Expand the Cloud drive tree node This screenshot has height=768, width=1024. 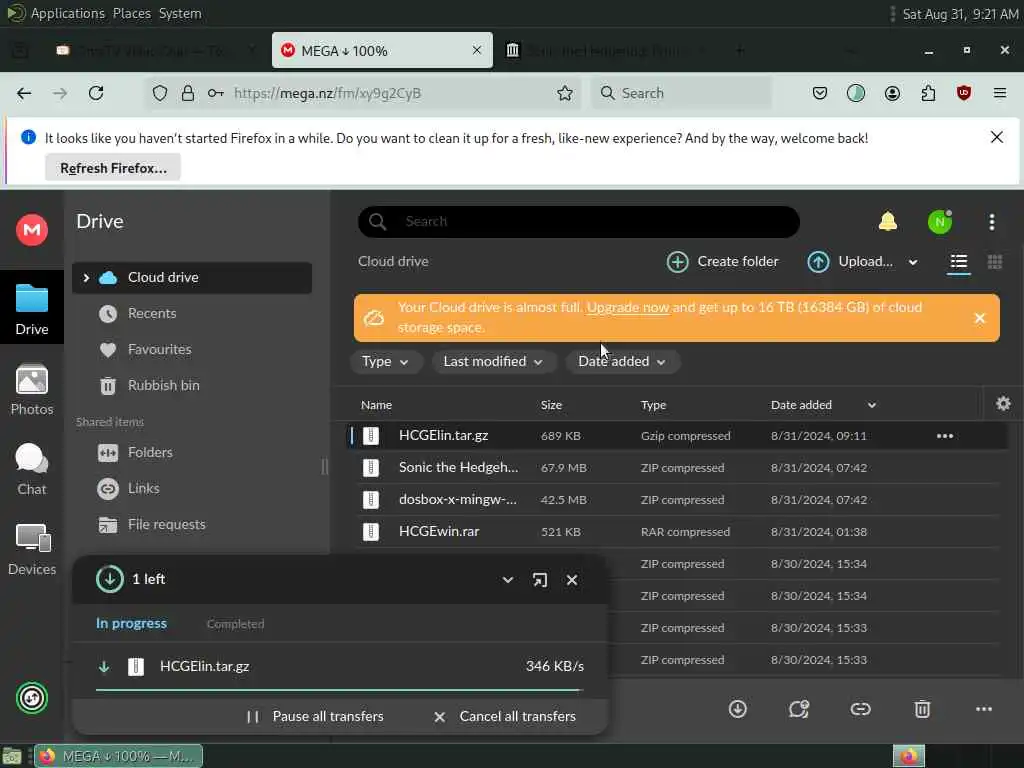[86, 278]
